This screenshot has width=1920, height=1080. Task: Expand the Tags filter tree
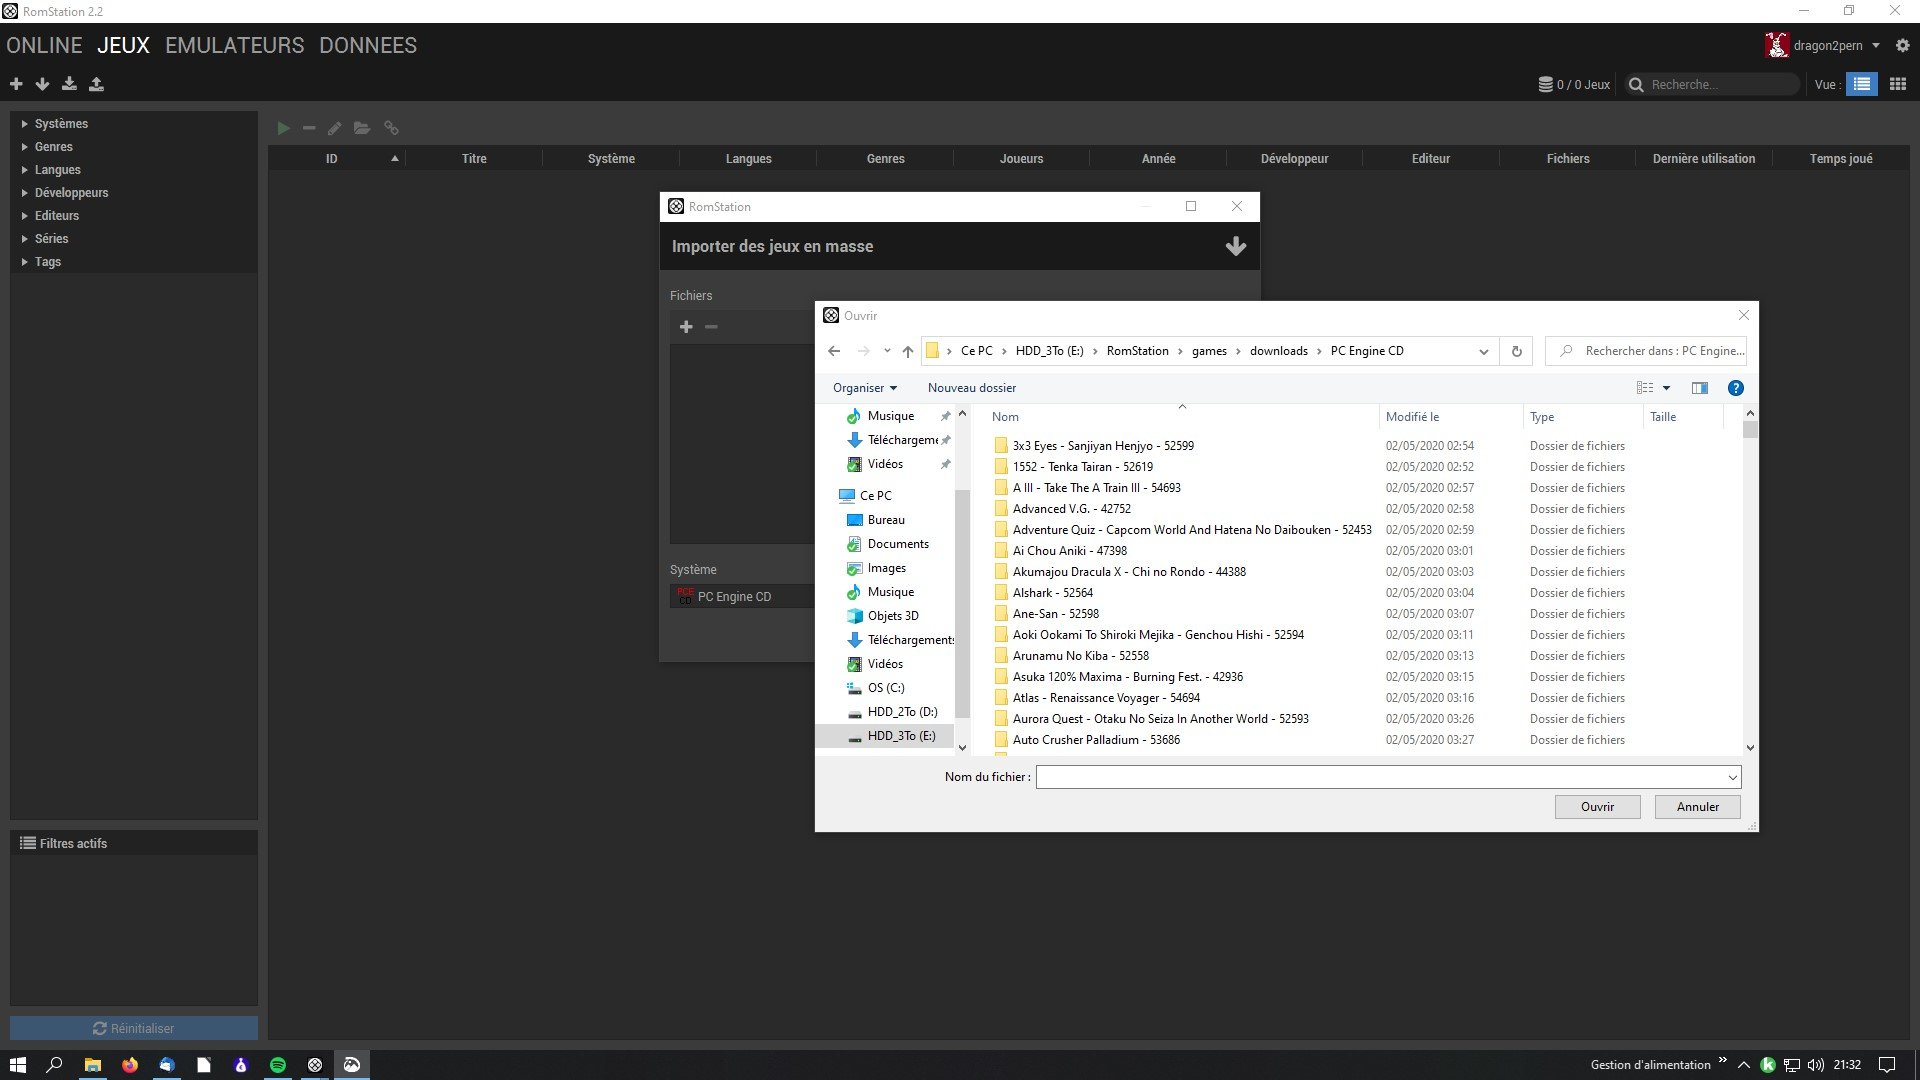click(24, 262)
